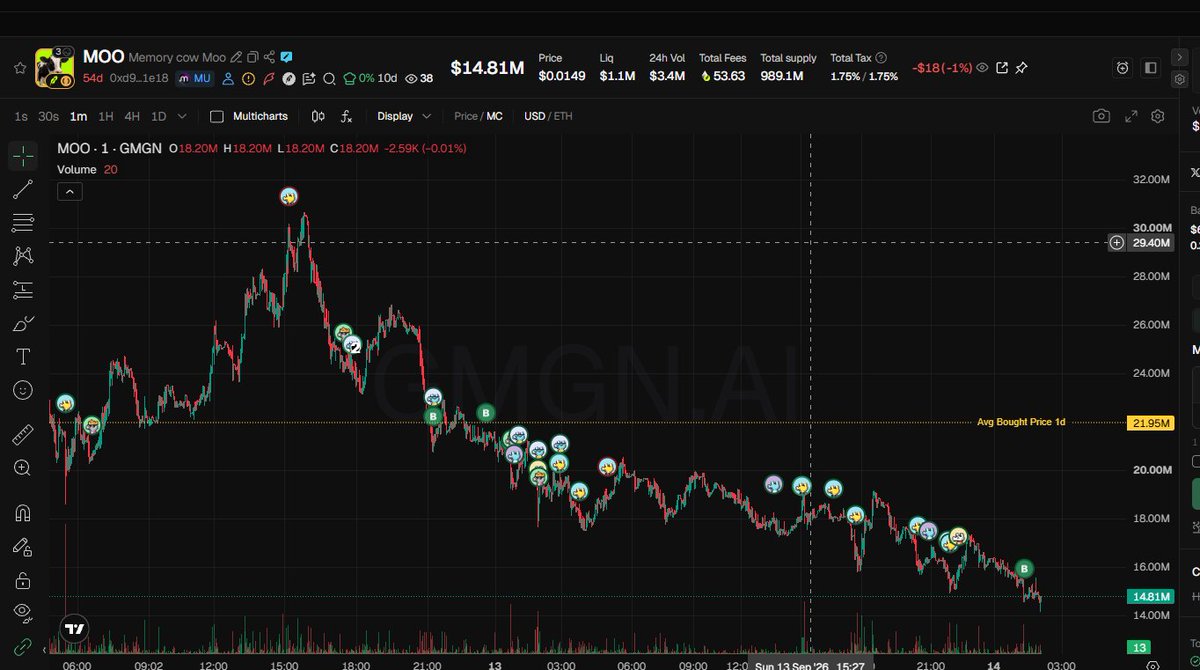
Task: Select the 1m timeframe
Action: click(x=78, y=116)
